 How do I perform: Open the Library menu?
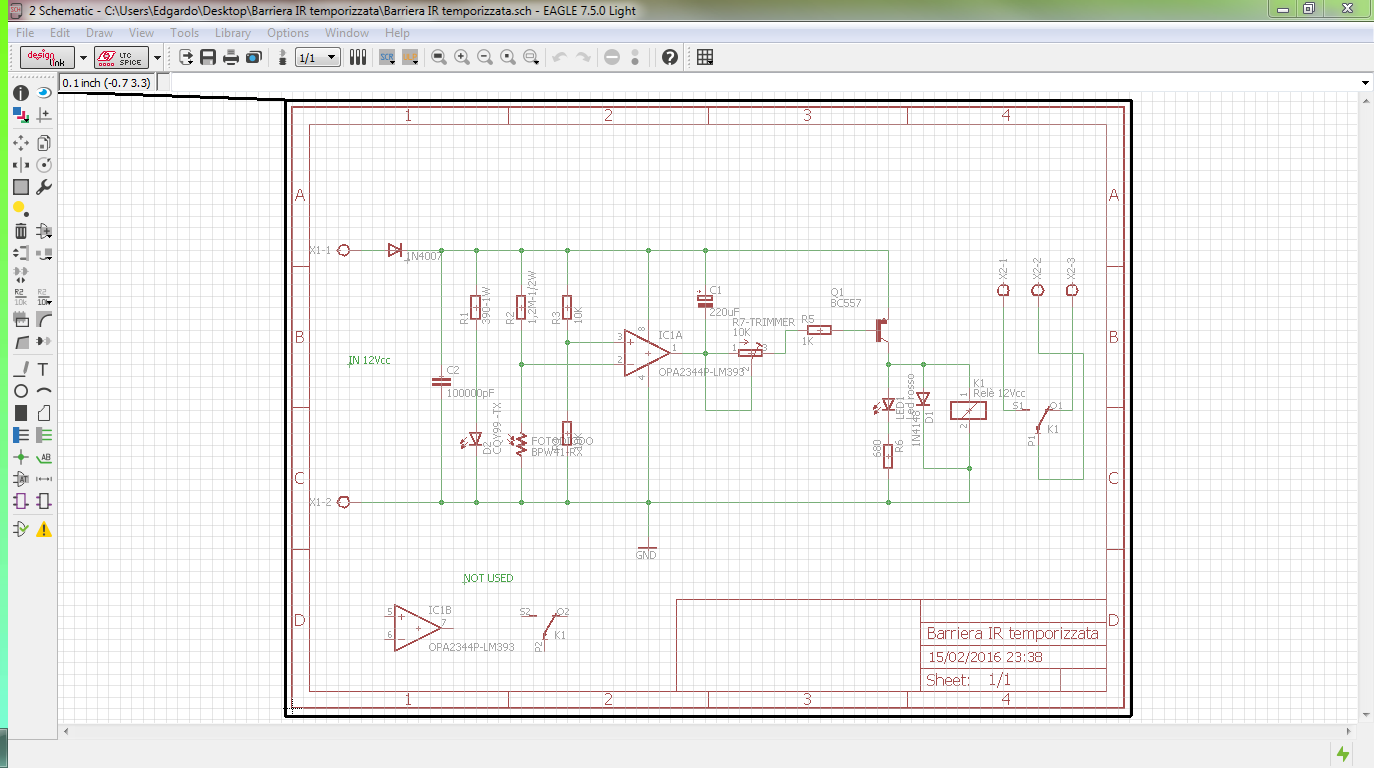pos(233,33)
